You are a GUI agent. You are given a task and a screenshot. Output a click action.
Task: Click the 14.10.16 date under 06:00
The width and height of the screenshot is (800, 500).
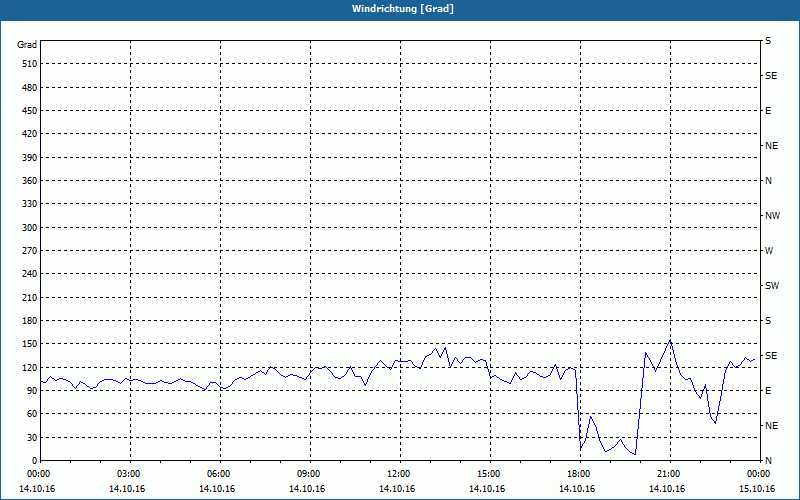point(217,489)
